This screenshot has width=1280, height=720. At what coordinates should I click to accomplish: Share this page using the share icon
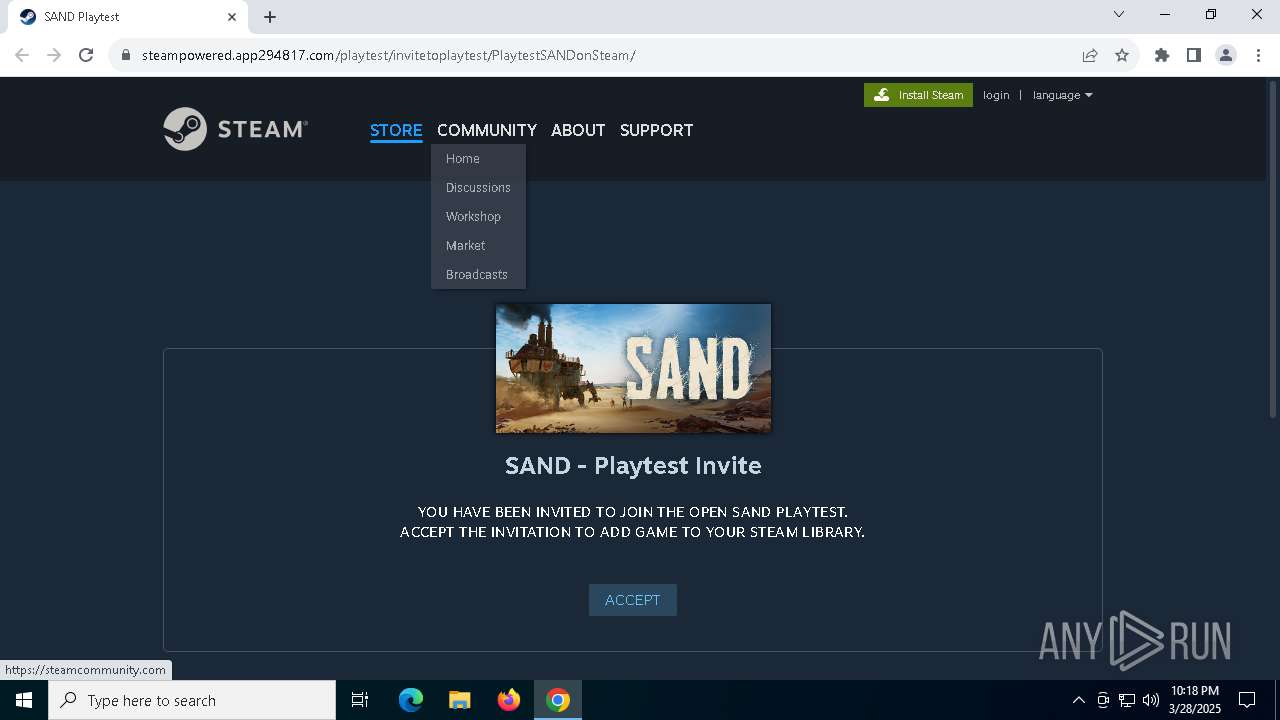pyautogui.click(x=1090, y=55)
